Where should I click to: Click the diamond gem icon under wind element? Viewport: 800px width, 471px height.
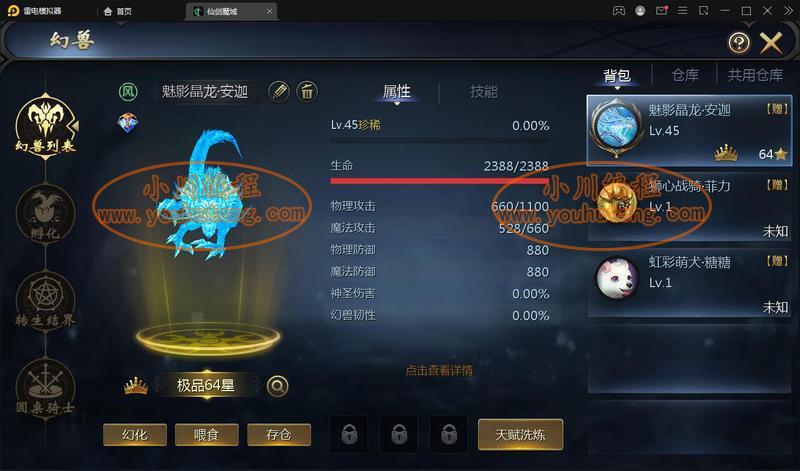[128, 122]
